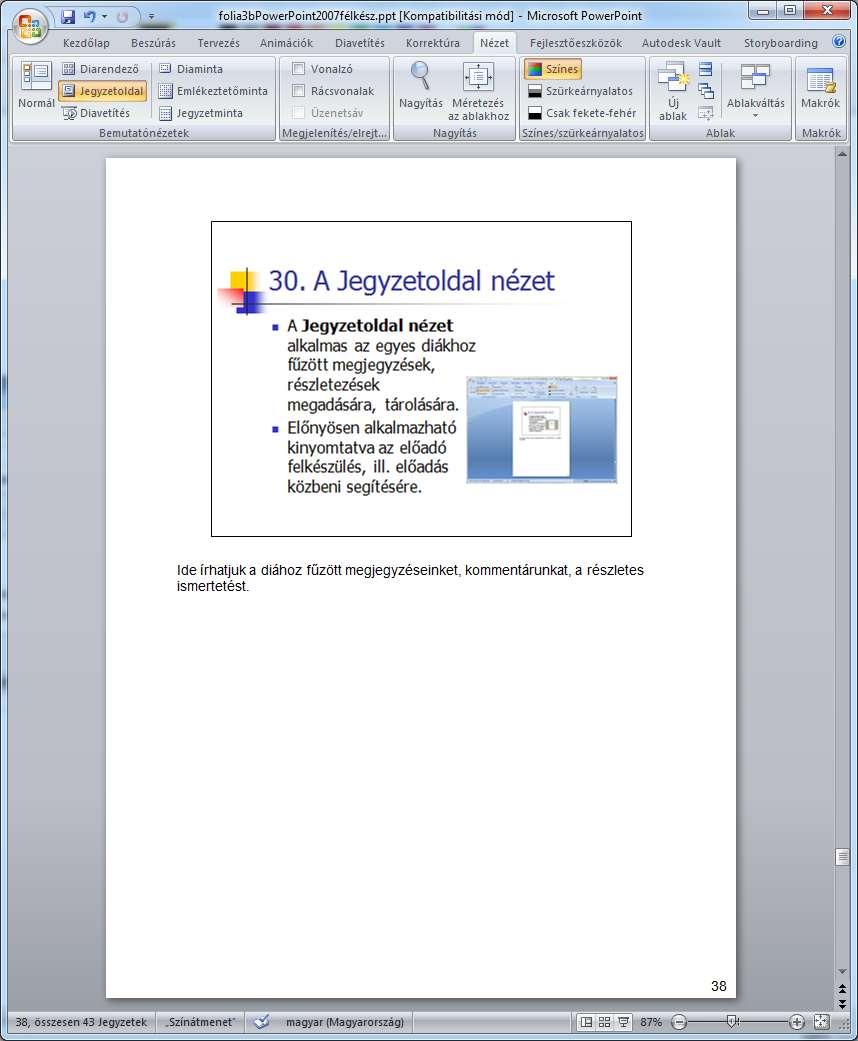Go to the next slide with the double down arrow

(x=842, y=1004)
